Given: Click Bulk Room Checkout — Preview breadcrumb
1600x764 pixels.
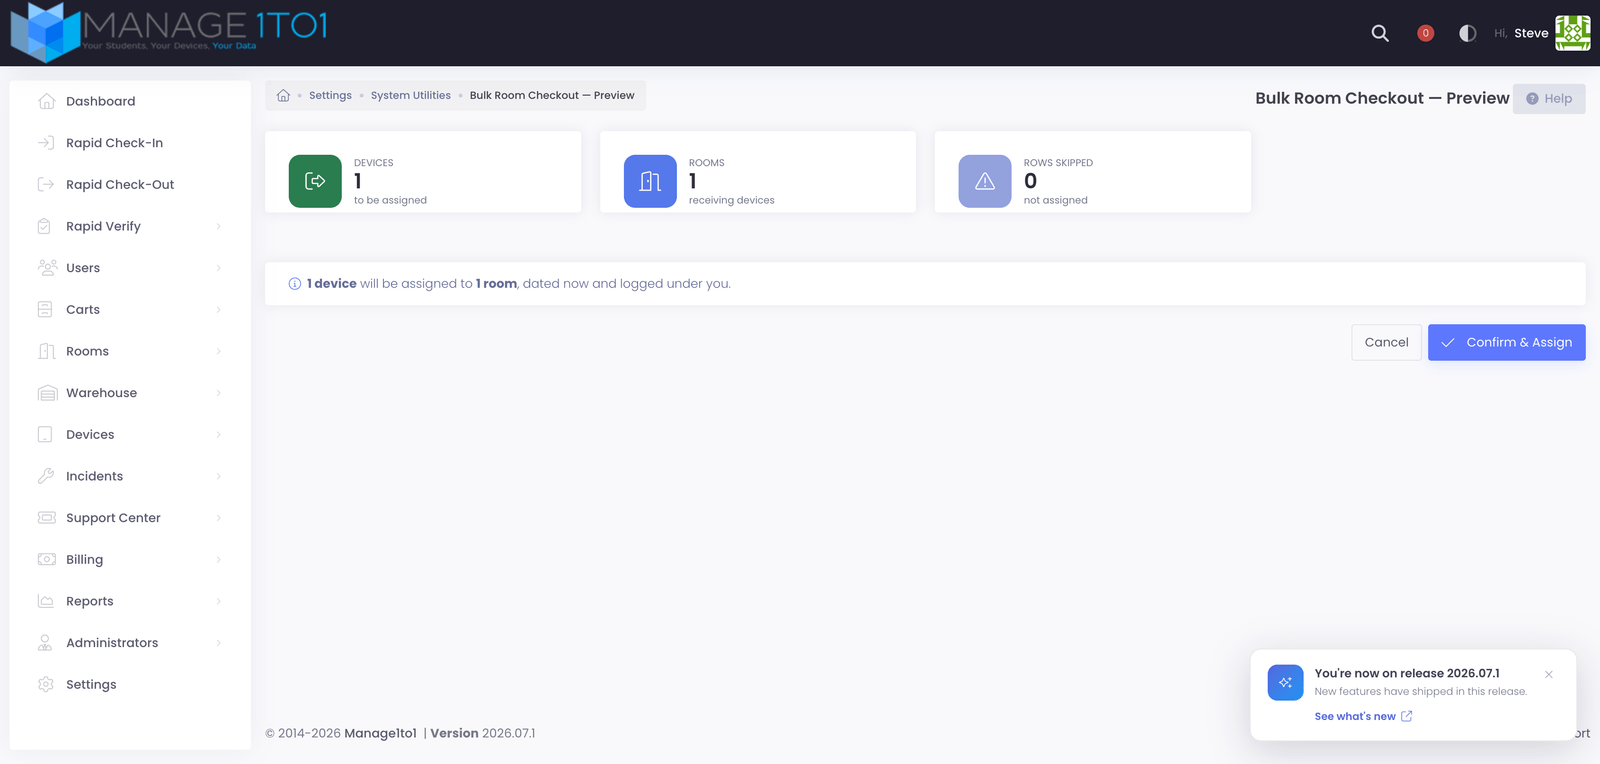Looking at the screenshot, I should (x=552, y=96).
